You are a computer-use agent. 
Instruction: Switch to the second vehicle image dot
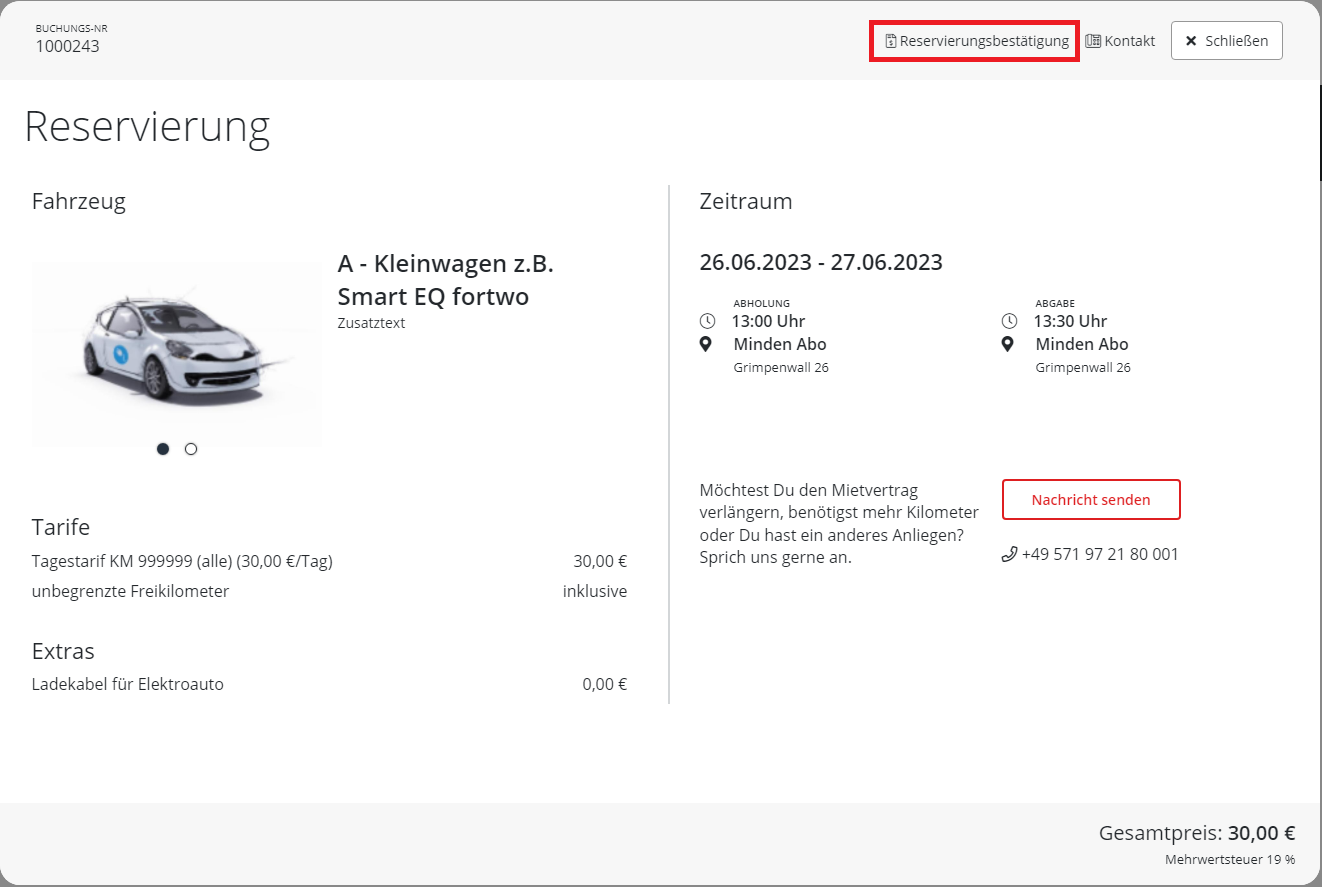191,449
